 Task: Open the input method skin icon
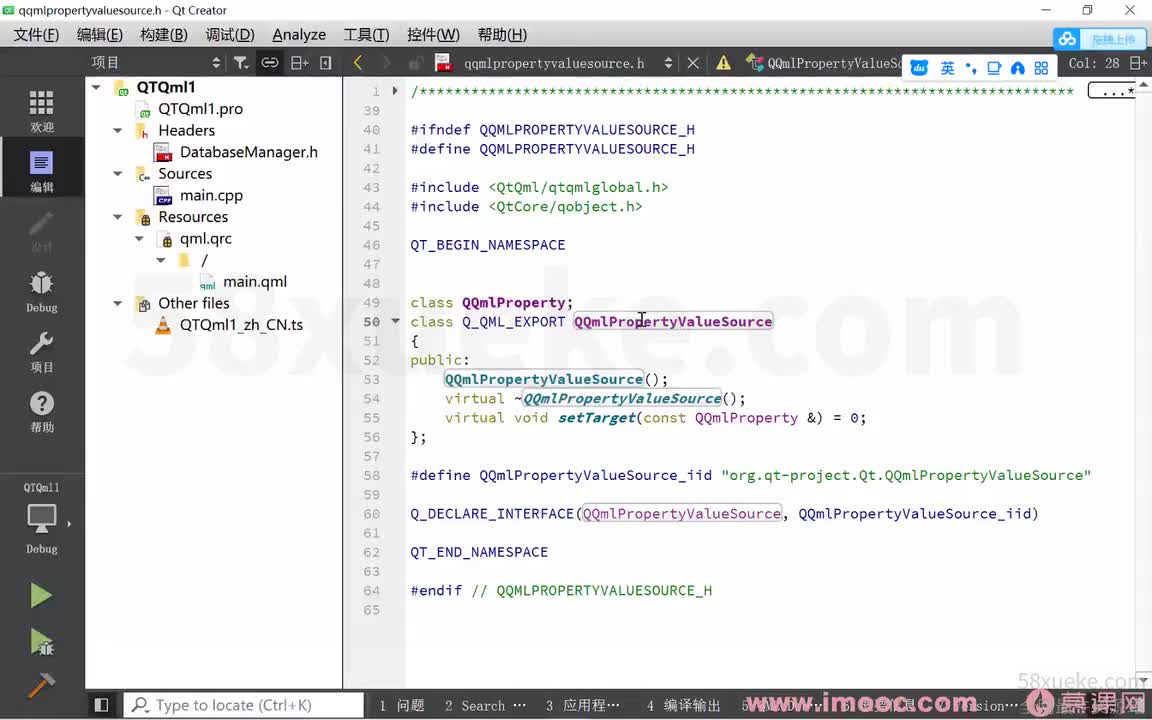tap(1018, 68)
